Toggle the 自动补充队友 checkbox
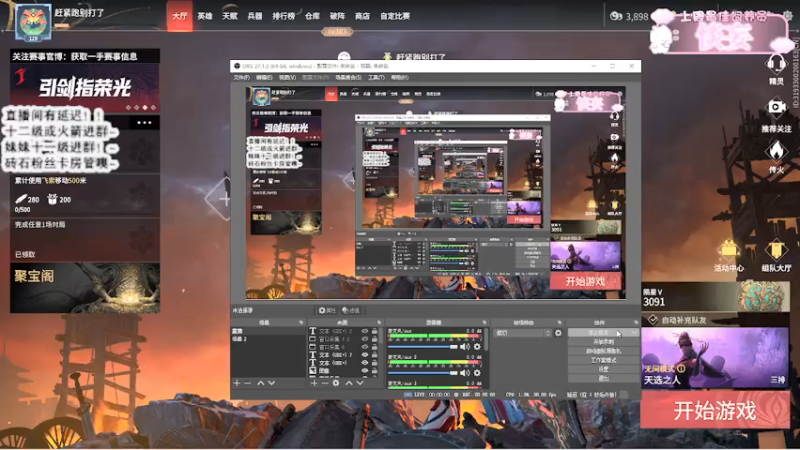The width and height of the screenshot is (800, 450). [653, 320]
